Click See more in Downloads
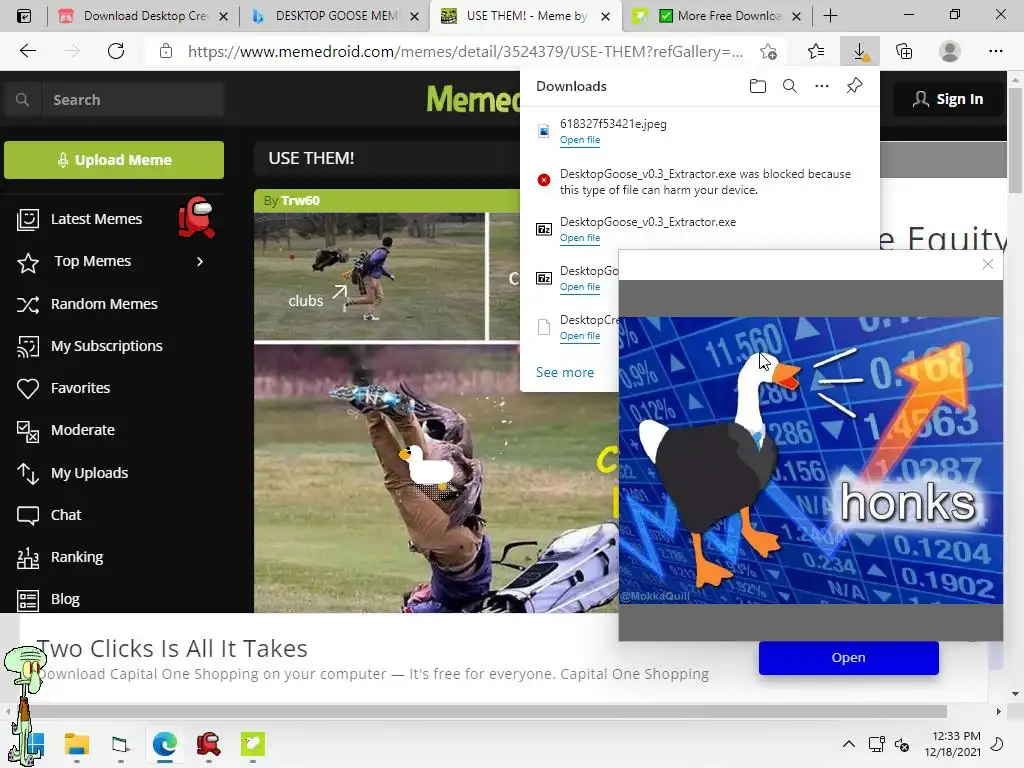Screen dimensions: 1024x768 coord(565,372)
